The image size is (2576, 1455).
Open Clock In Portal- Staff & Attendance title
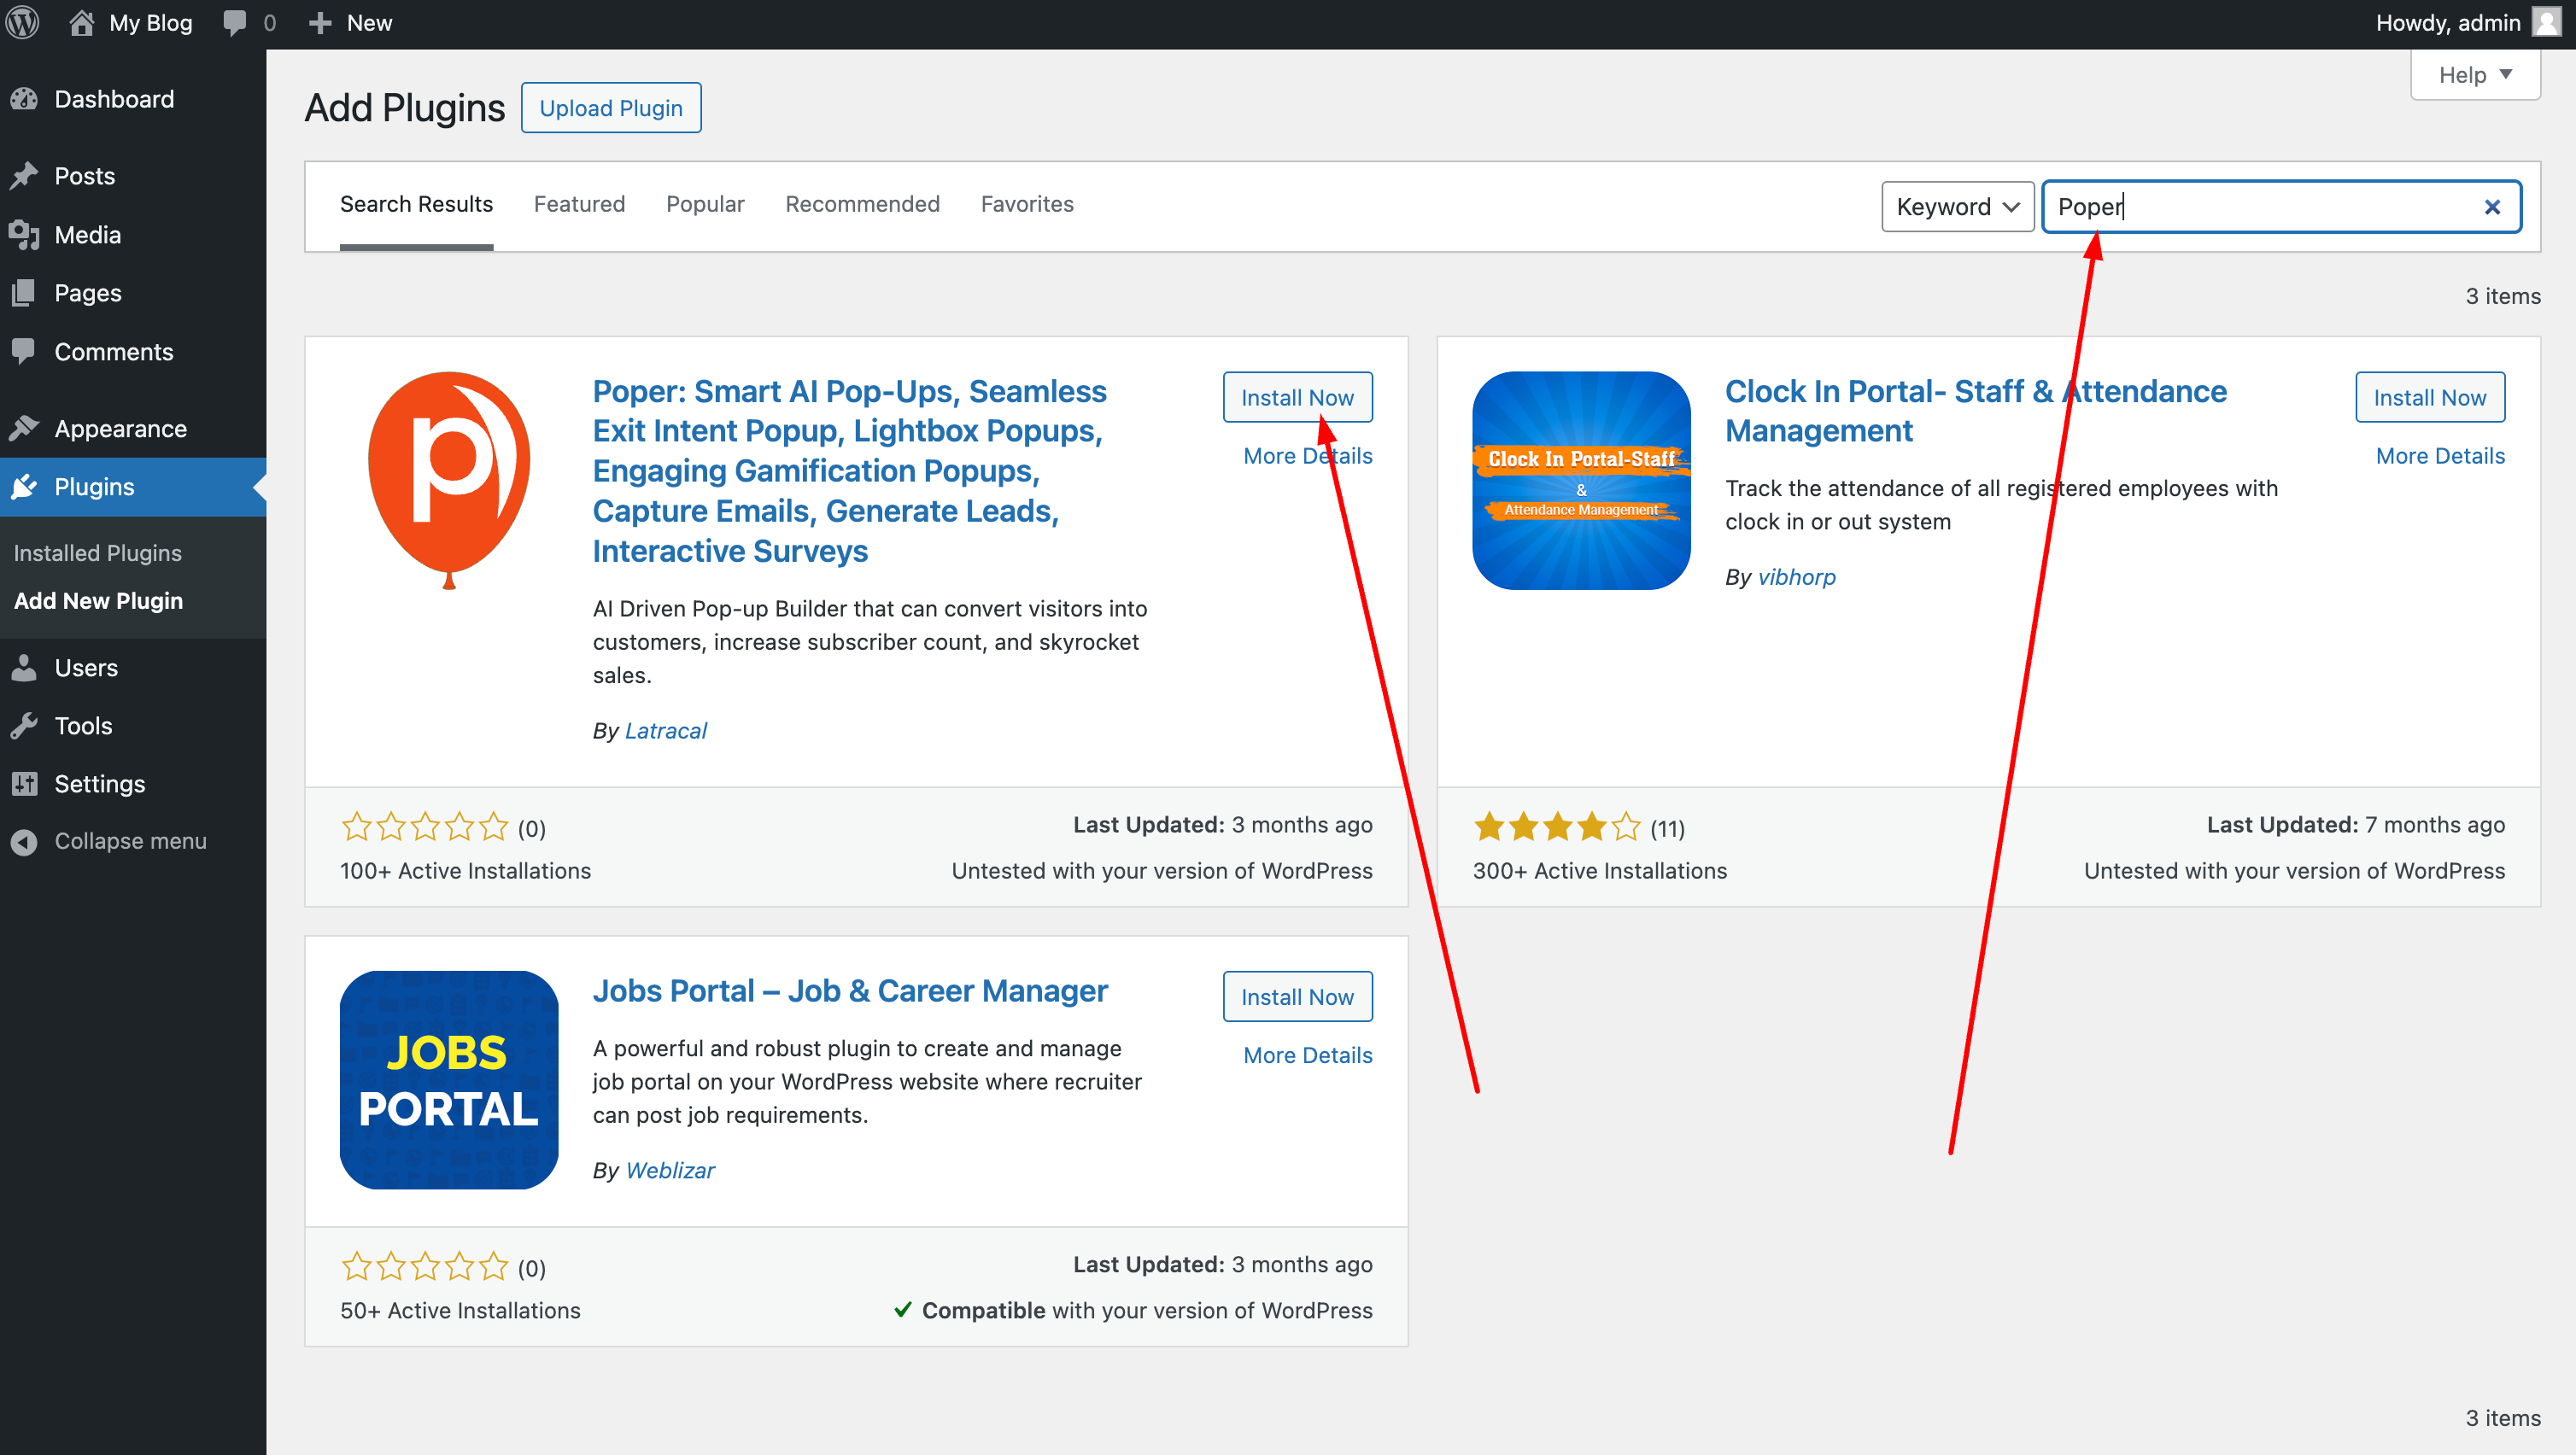coord(1976,411)
